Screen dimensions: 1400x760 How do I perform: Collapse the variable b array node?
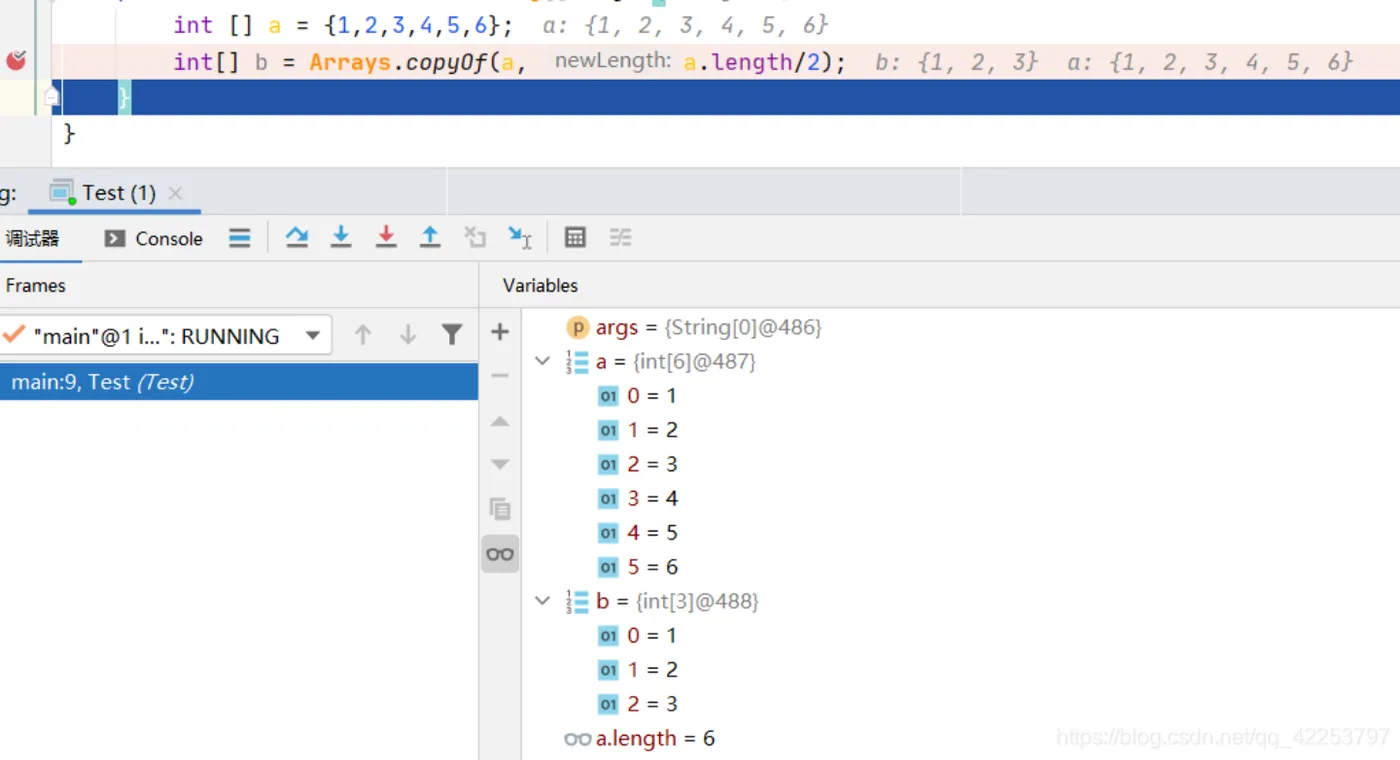[x=543, y=601]
